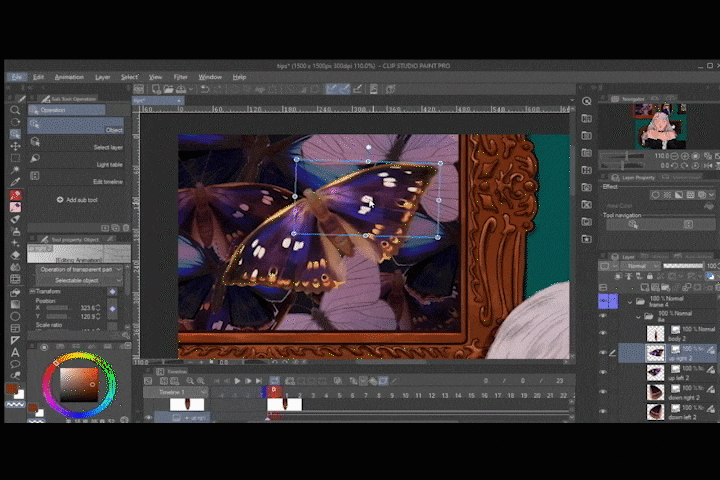
Task: Collapse the Transform section
Action: [x=33, y=292]
